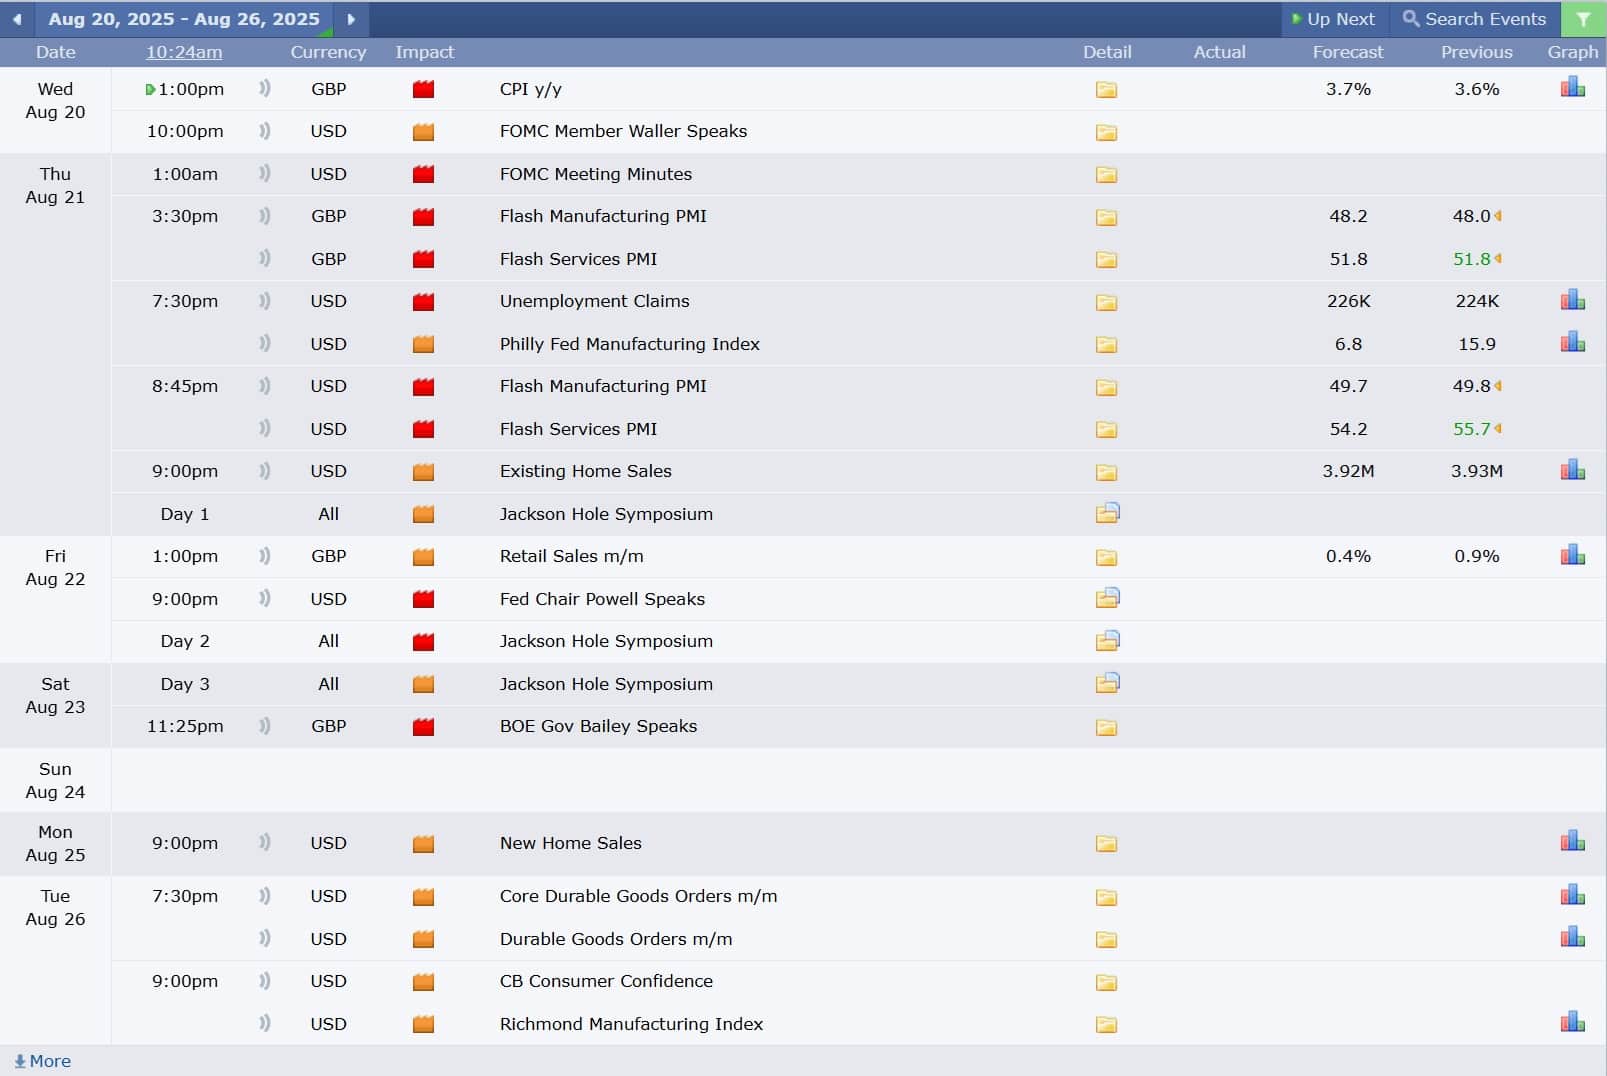The height and width of the screenshot is (1076, 1607).
Task: Open detail folder for BOE Gov Bailey Speaks
Action: coord(1106,727)
